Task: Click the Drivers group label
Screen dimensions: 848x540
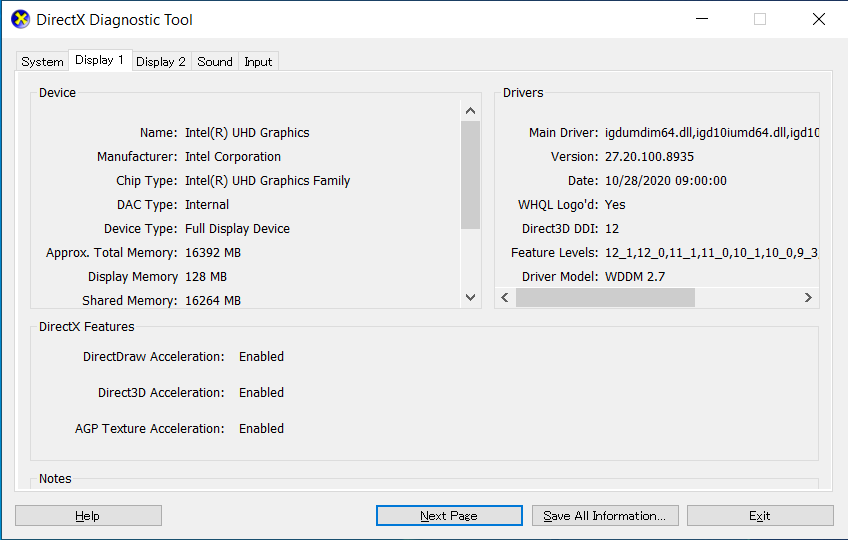Action: point(523,93)
